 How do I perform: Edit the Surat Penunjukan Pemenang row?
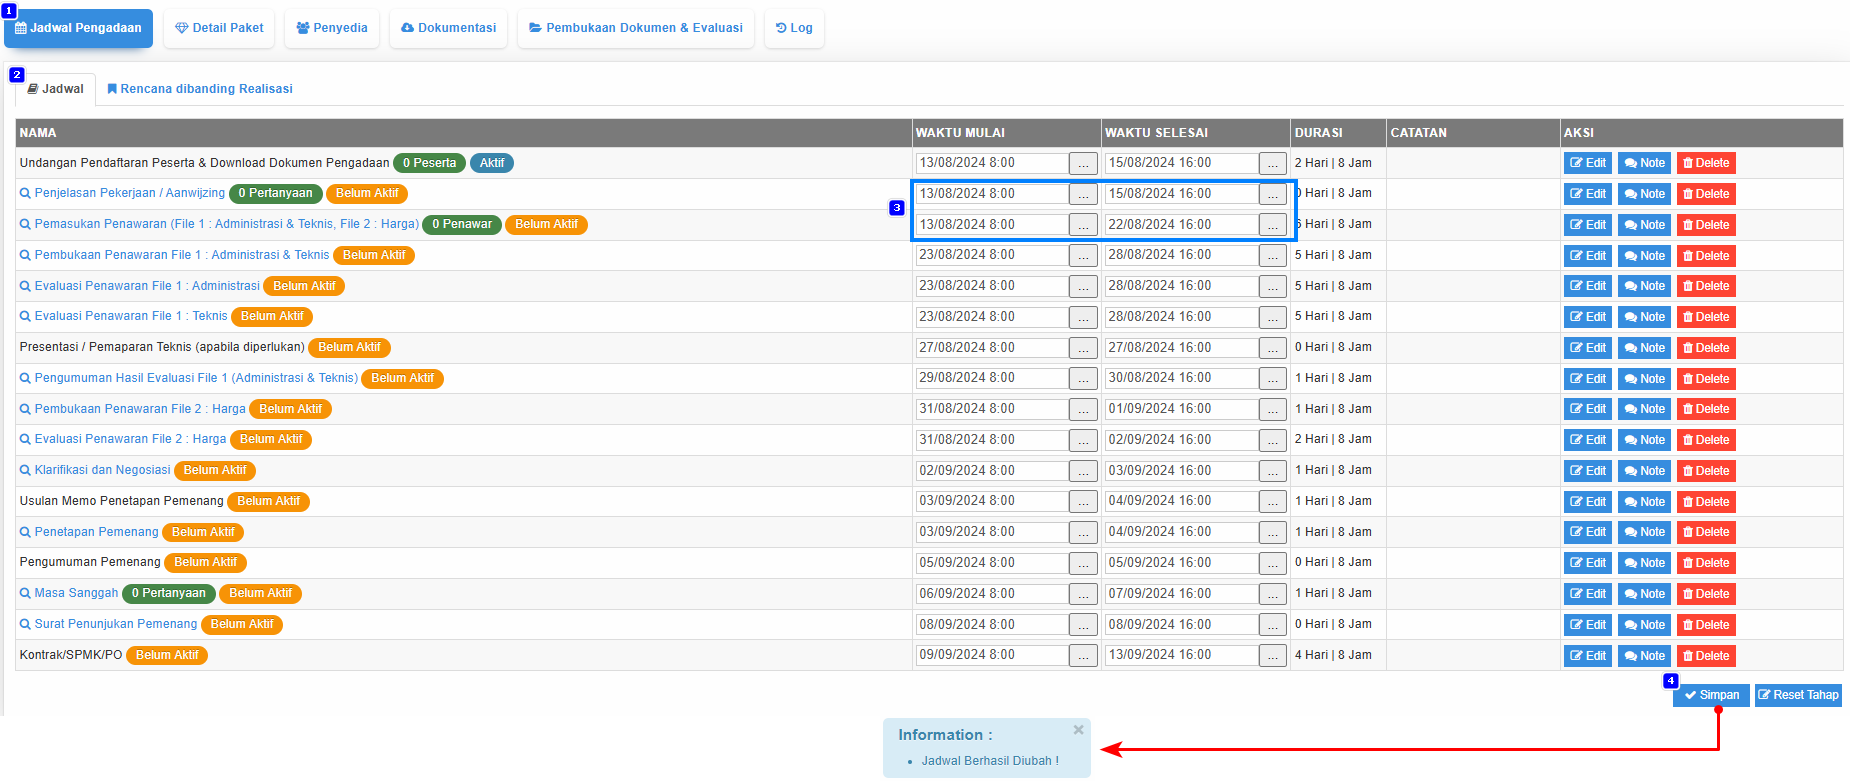1587,625
